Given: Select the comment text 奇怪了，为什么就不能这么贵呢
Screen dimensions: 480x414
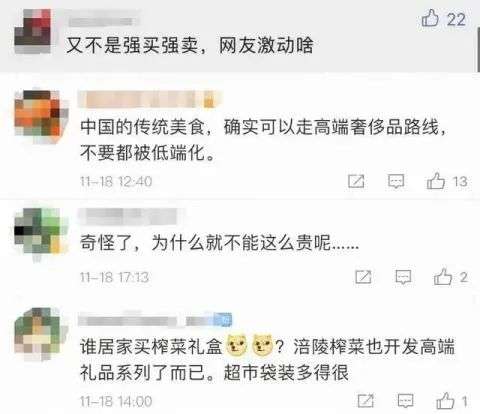Looking at the screenshot, I should 205,242.
